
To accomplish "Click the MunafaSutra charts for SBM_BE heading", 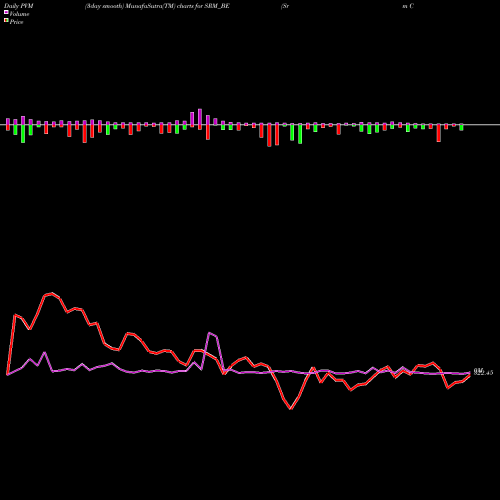I will [157, 6].
